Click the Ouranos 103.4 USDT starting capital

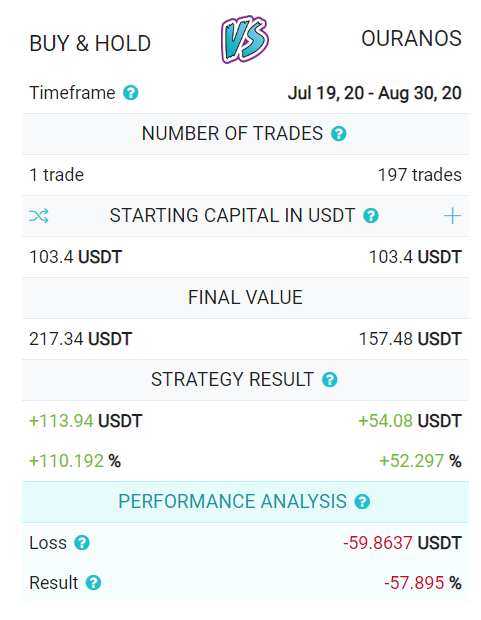point(415,257)
